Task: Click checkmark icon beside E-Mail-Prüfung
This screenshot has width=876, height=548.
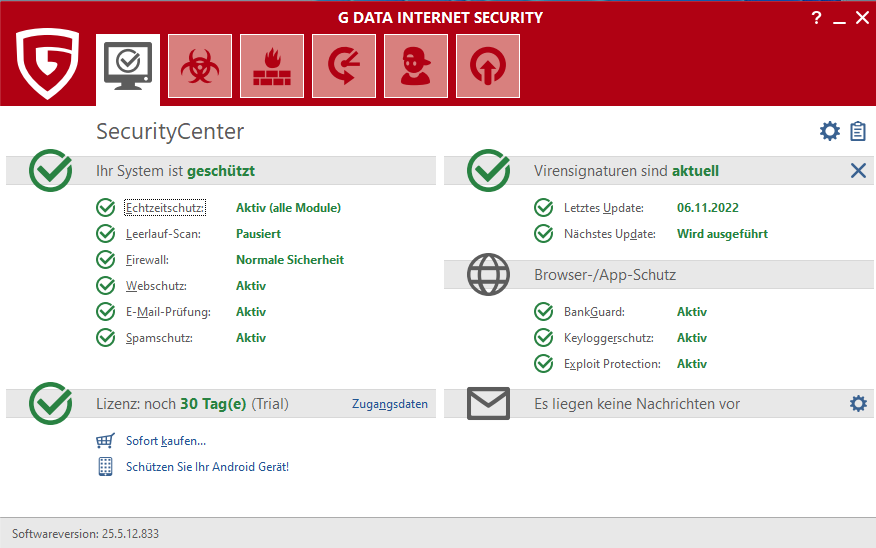Action: pyautogui.click(x=106, y=312)
